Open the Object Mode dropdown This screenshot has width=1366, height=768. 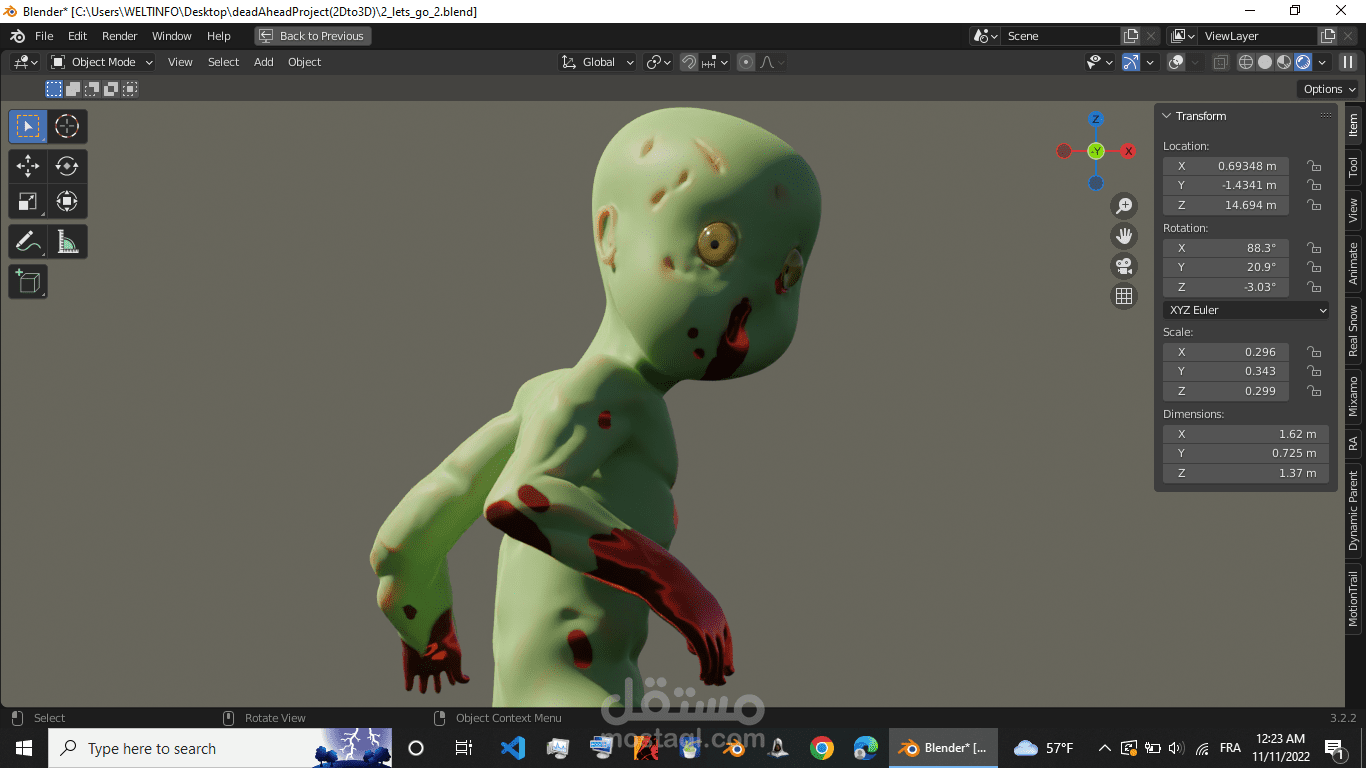(102, 62)
